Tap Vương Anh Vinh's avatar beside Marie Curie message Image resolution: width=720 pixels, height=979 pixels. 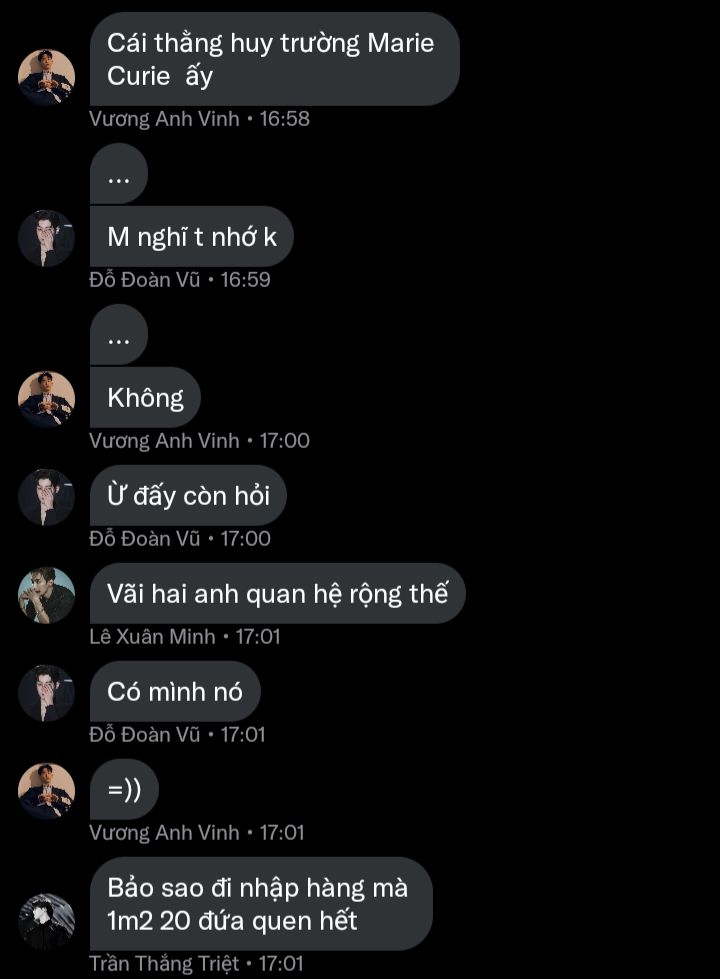(x=46, y=77)
